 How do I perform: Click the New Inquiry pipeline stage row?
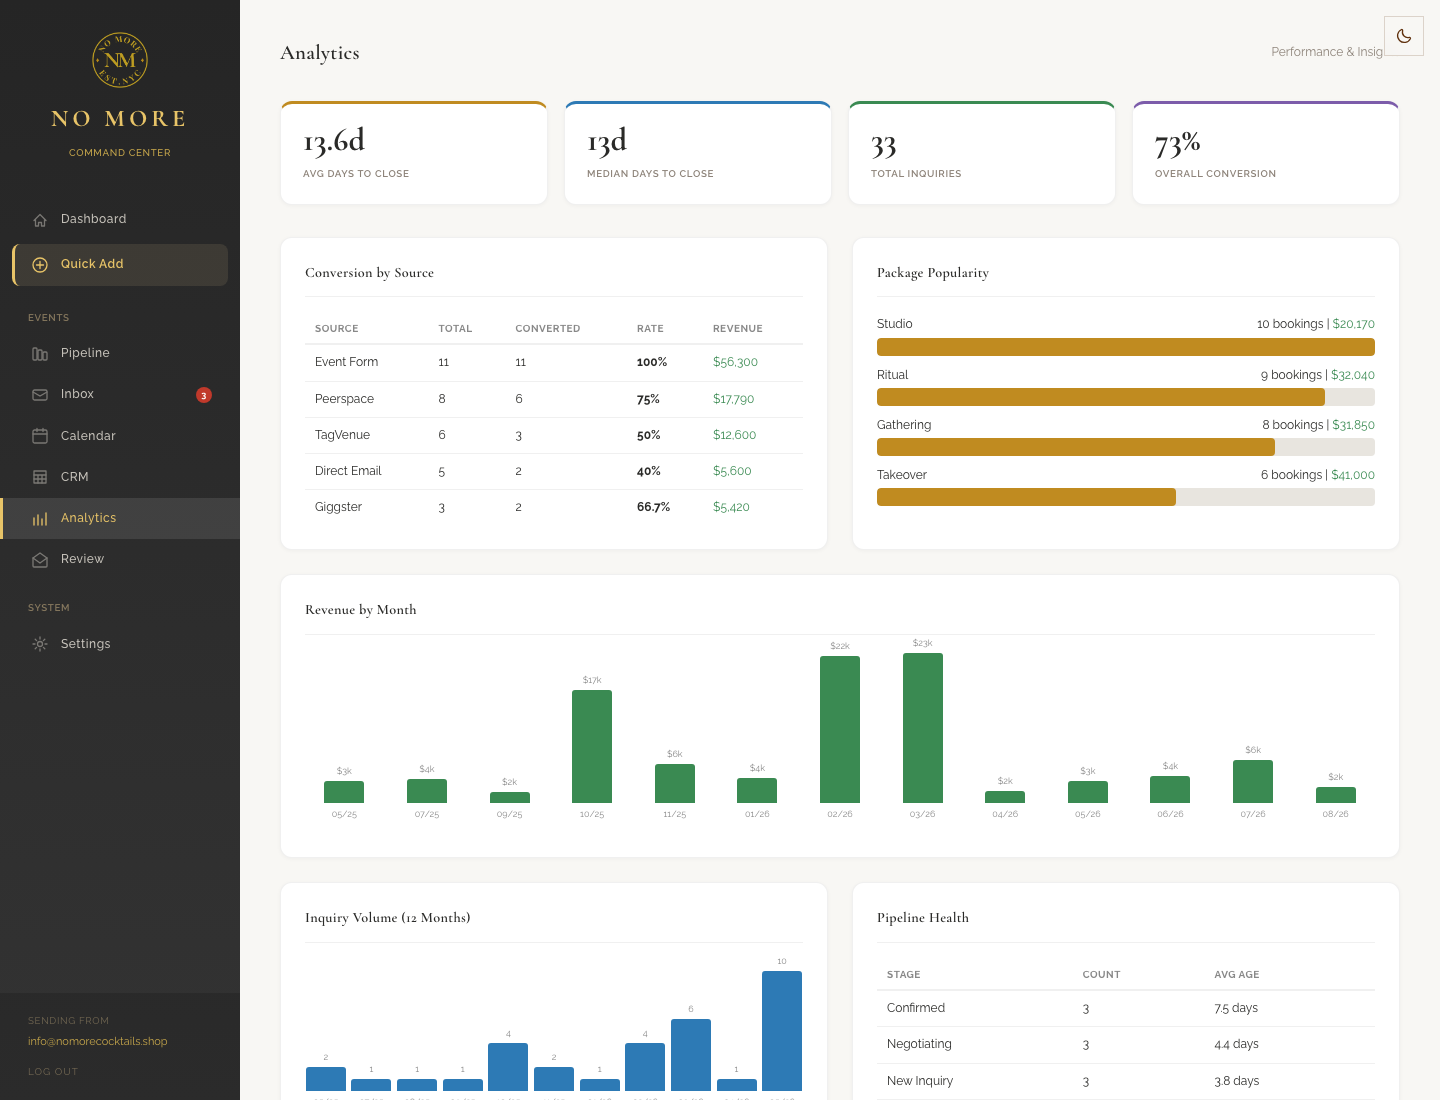(x=1126, y=1081)
